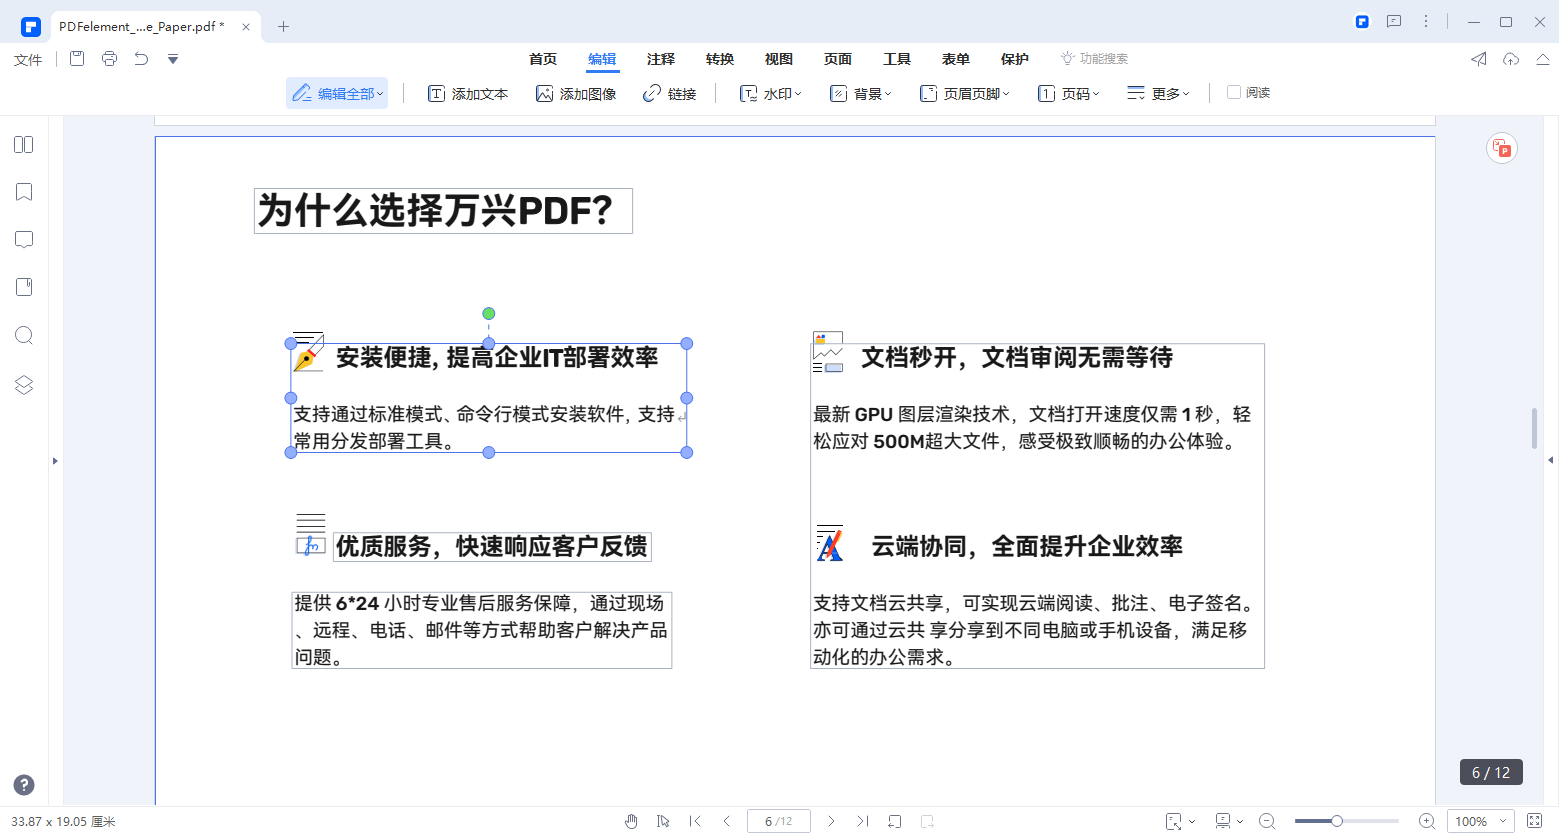Viewport: 1559px width, 836px height.
Task: Open the page thumbnails panel in sidebar
Action: (23, 145)
